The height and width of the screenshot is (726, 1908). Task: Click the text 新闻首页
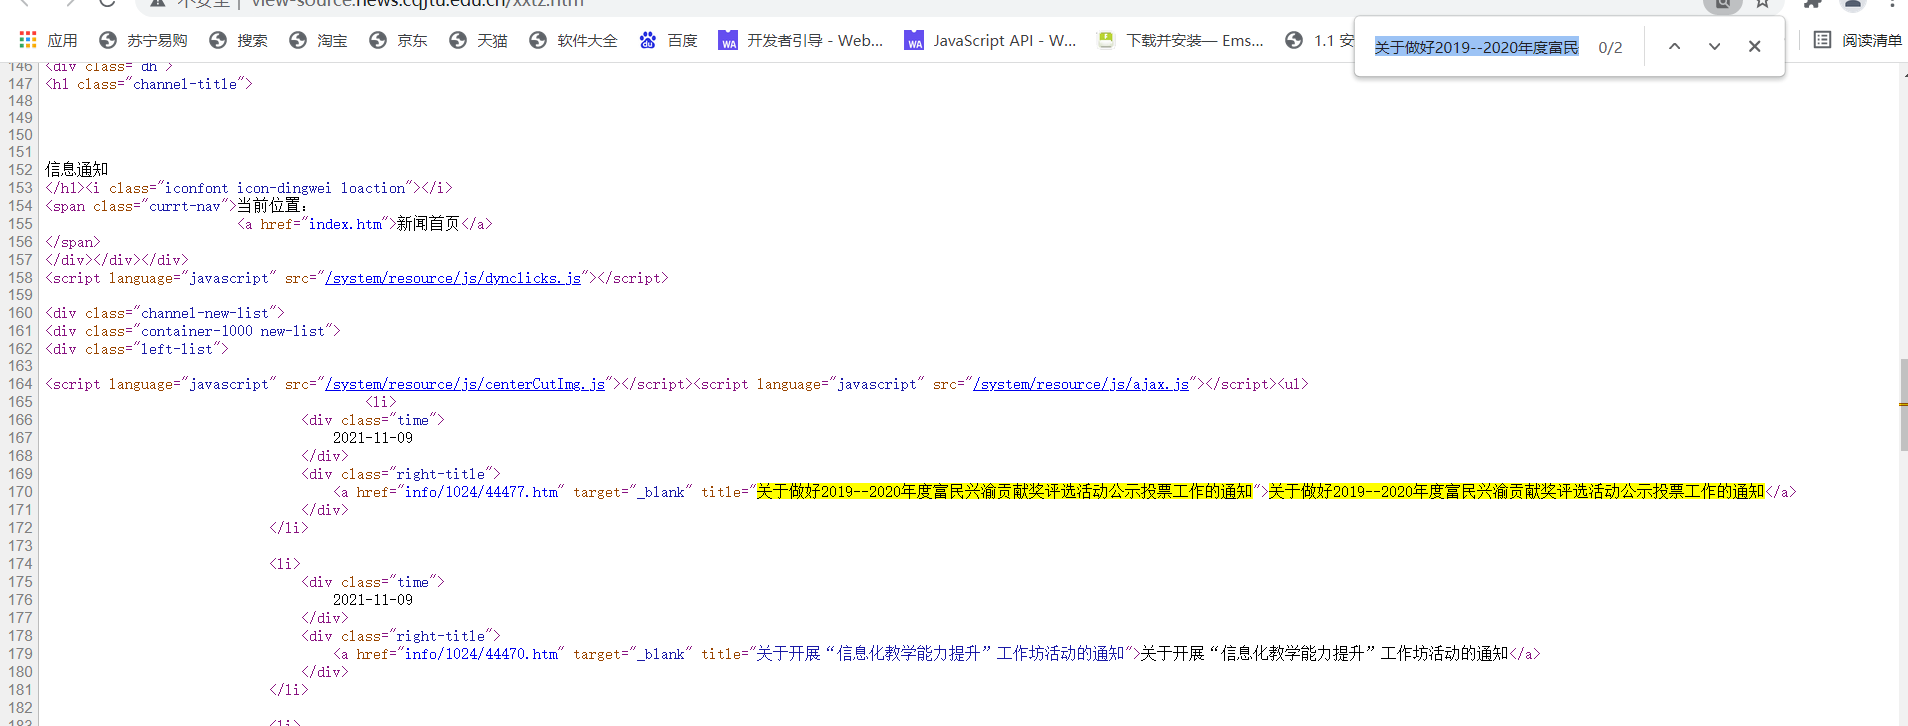[x=428, y=224]
